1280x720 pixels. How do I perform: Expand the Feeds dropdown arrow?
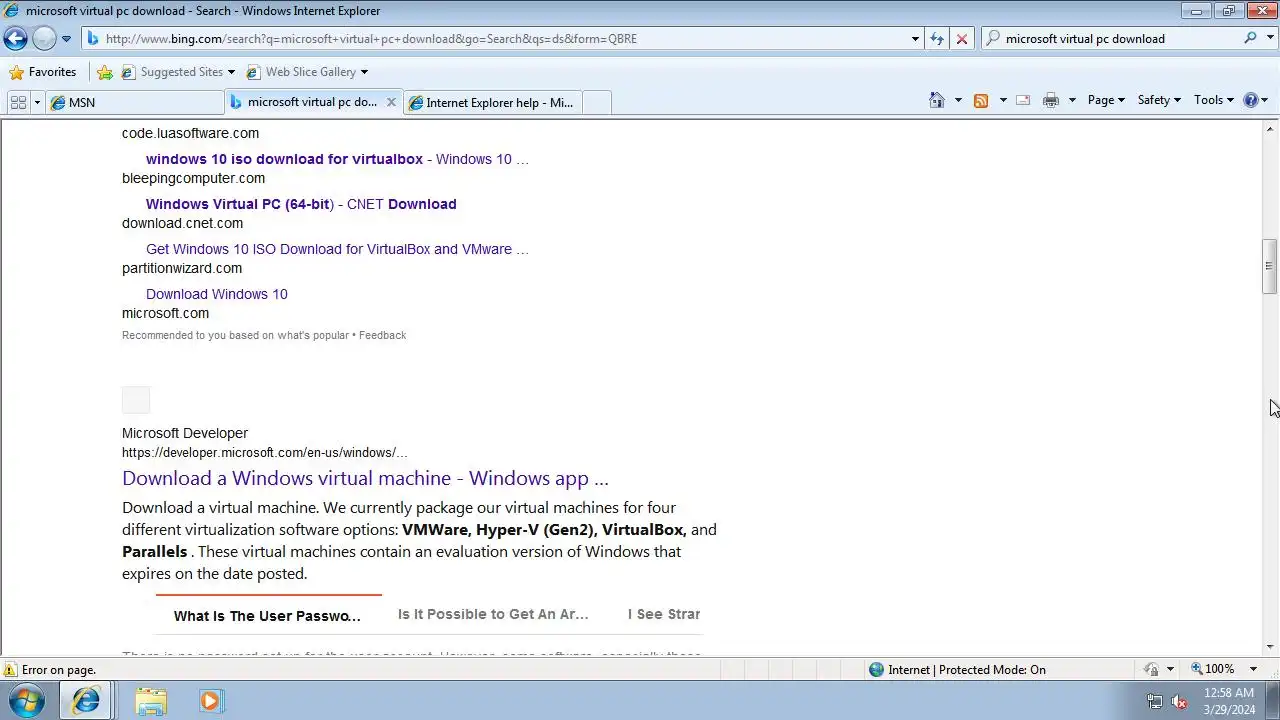(1002, 100)
